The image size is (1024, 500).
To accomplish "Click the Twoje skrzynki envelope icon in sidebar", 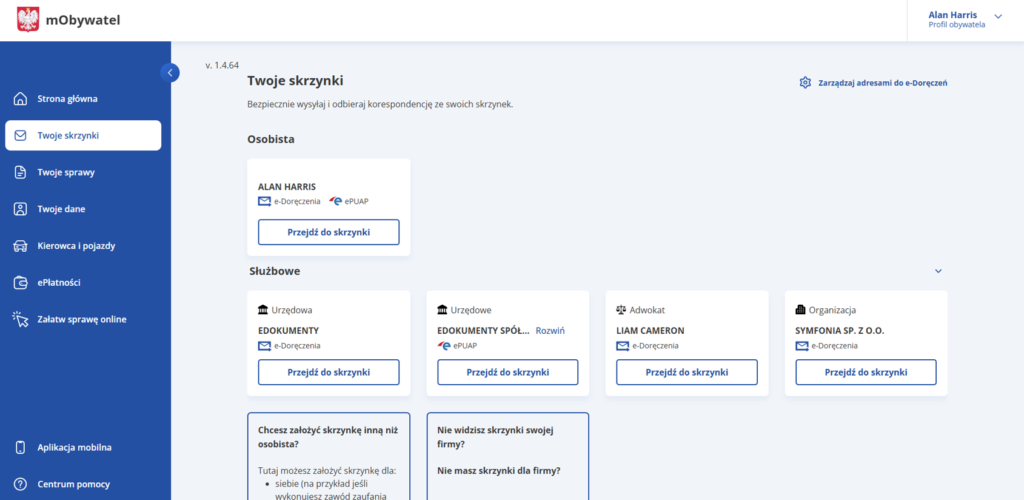I will [x=21, y=136].
